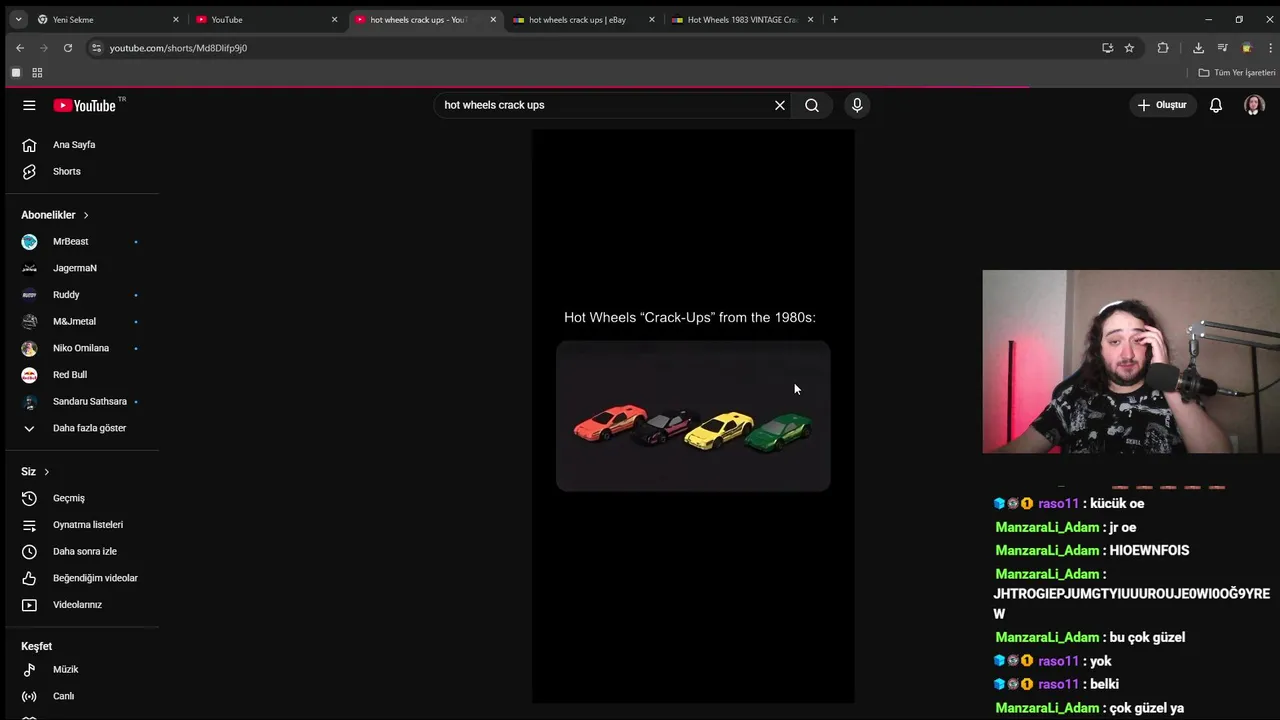Open apps grid in bookmarks bar

[x=37, y=73]
